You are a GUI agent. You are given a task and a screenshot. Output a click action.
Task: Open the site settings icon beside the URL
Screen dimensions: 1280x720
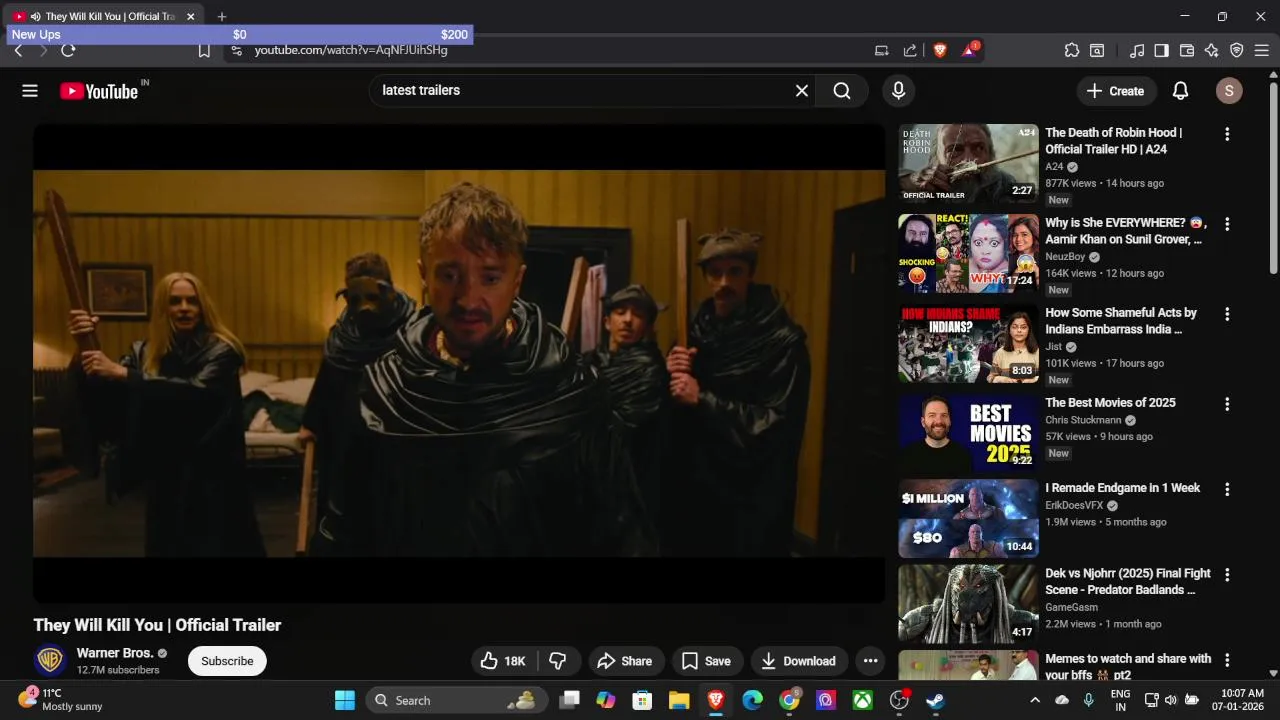point(236,50)
